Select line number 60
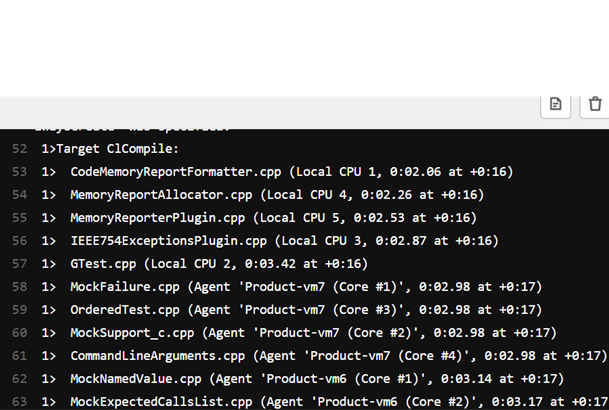 (x=20, y=333)
